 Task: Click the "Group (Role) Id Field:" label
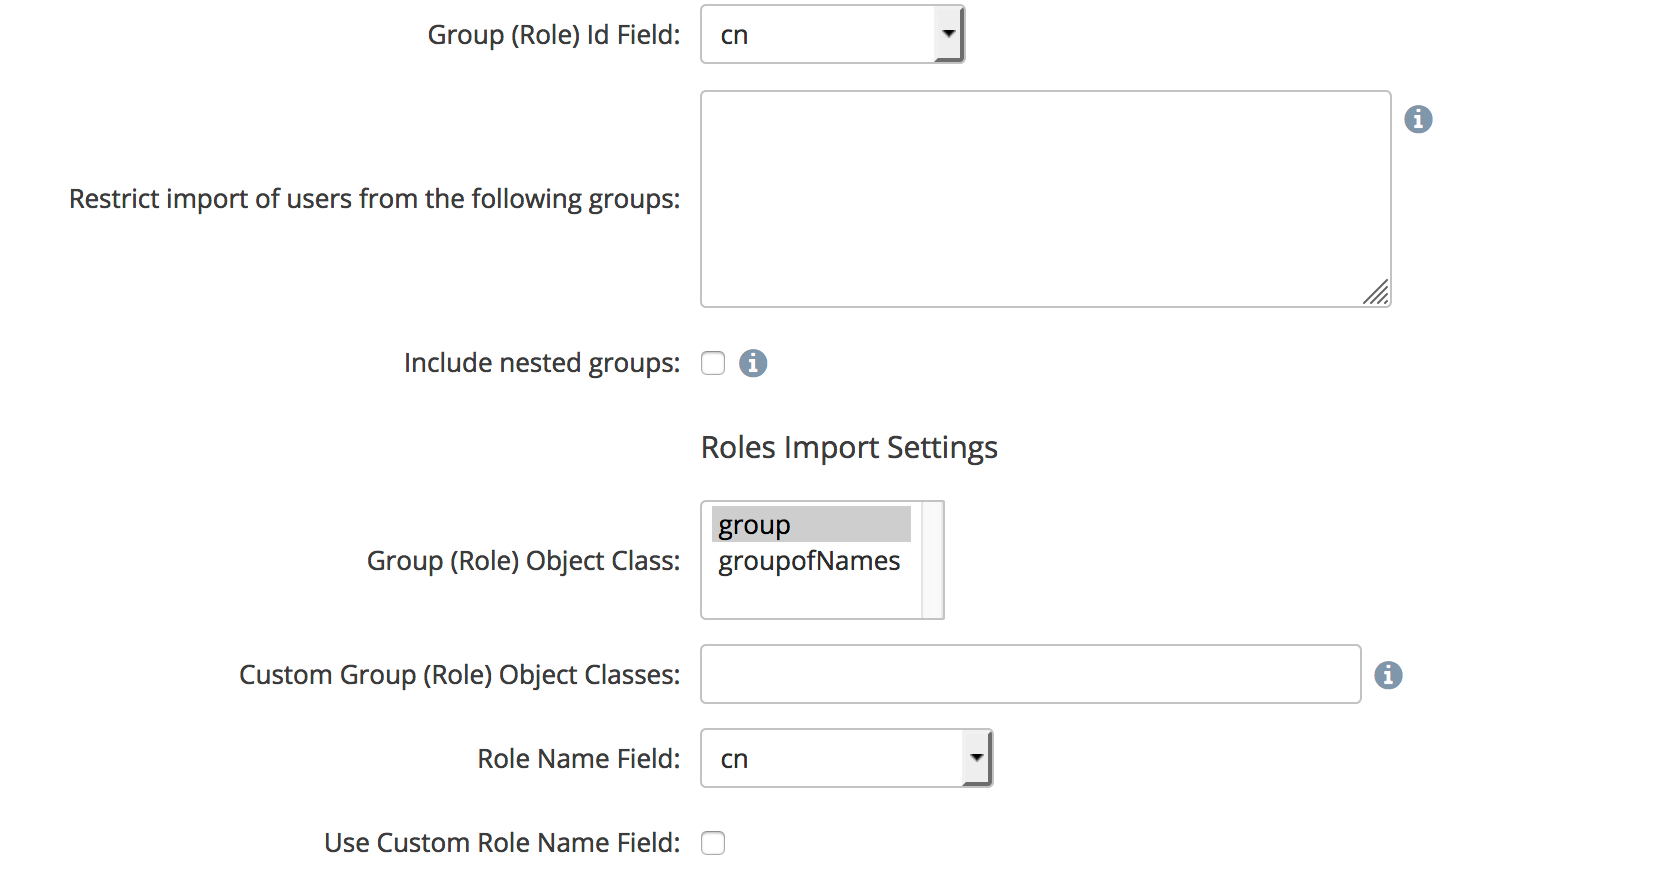(553, 35)
